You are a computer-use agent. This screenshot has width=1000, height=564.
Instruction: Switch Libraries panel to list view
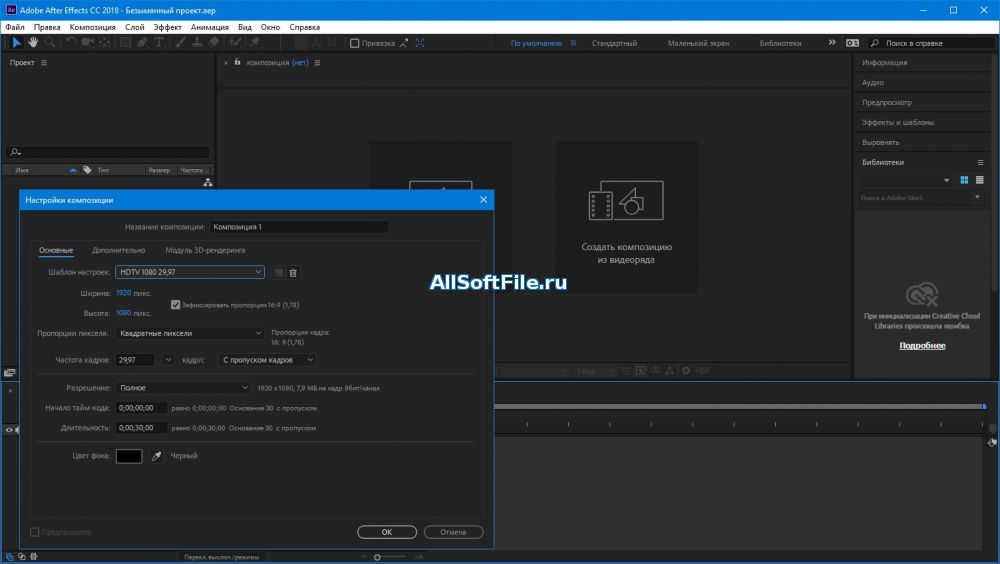tap(979, 180)
